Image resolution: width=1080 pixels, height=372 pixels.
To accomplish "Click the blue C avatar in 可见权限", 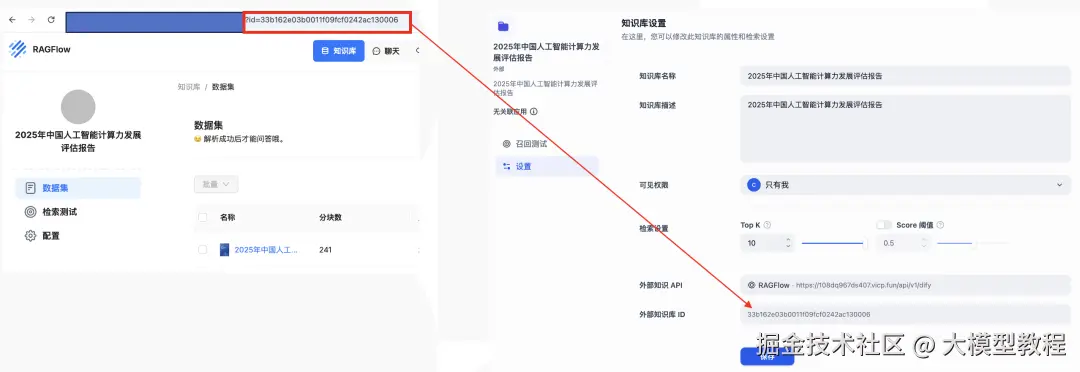I will click(754, 185).
